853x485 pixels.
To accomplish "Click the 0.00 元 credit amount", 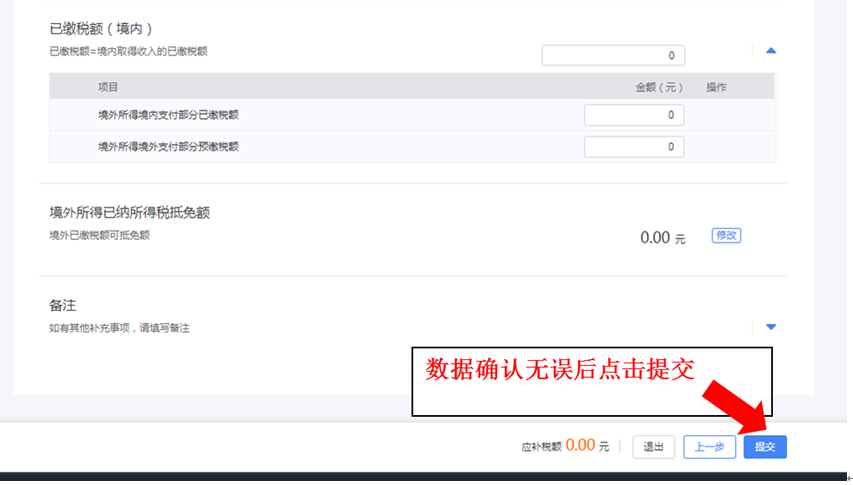I will tap(663, 238).
